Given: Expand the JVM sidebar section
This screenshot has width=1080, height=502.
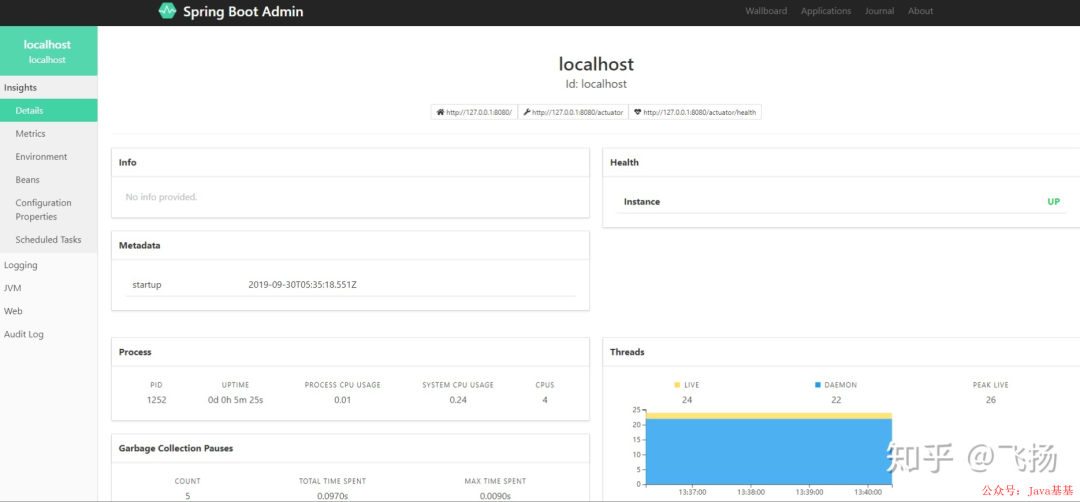Looking at the screenshot, I should tap(48, 288).
